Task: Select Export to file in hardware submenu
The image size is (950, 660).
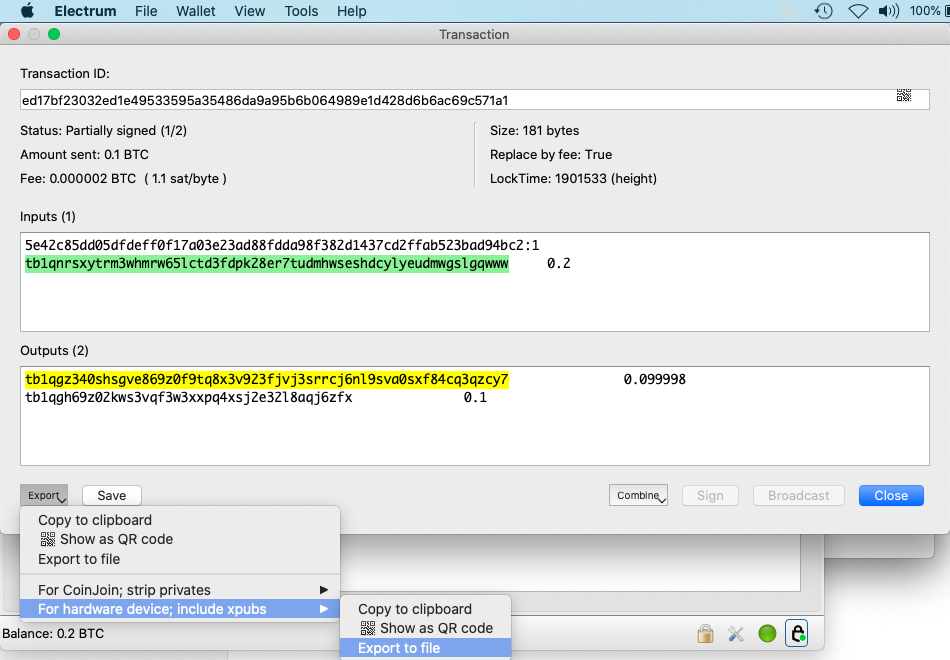Action: point(425,648)
